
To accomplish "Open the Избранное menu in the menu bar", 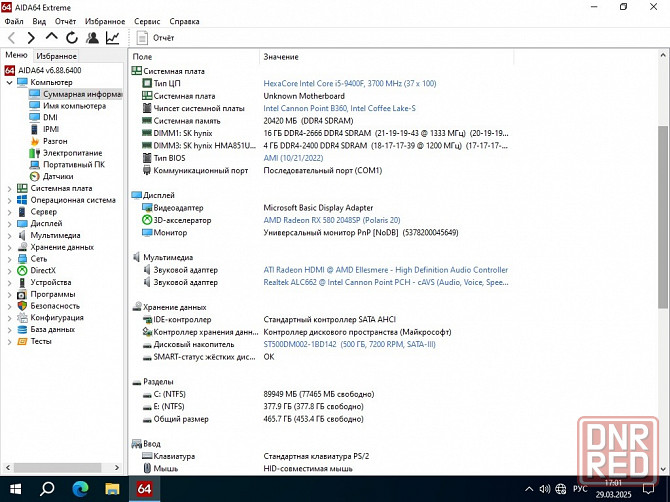I will pos(105,21).
